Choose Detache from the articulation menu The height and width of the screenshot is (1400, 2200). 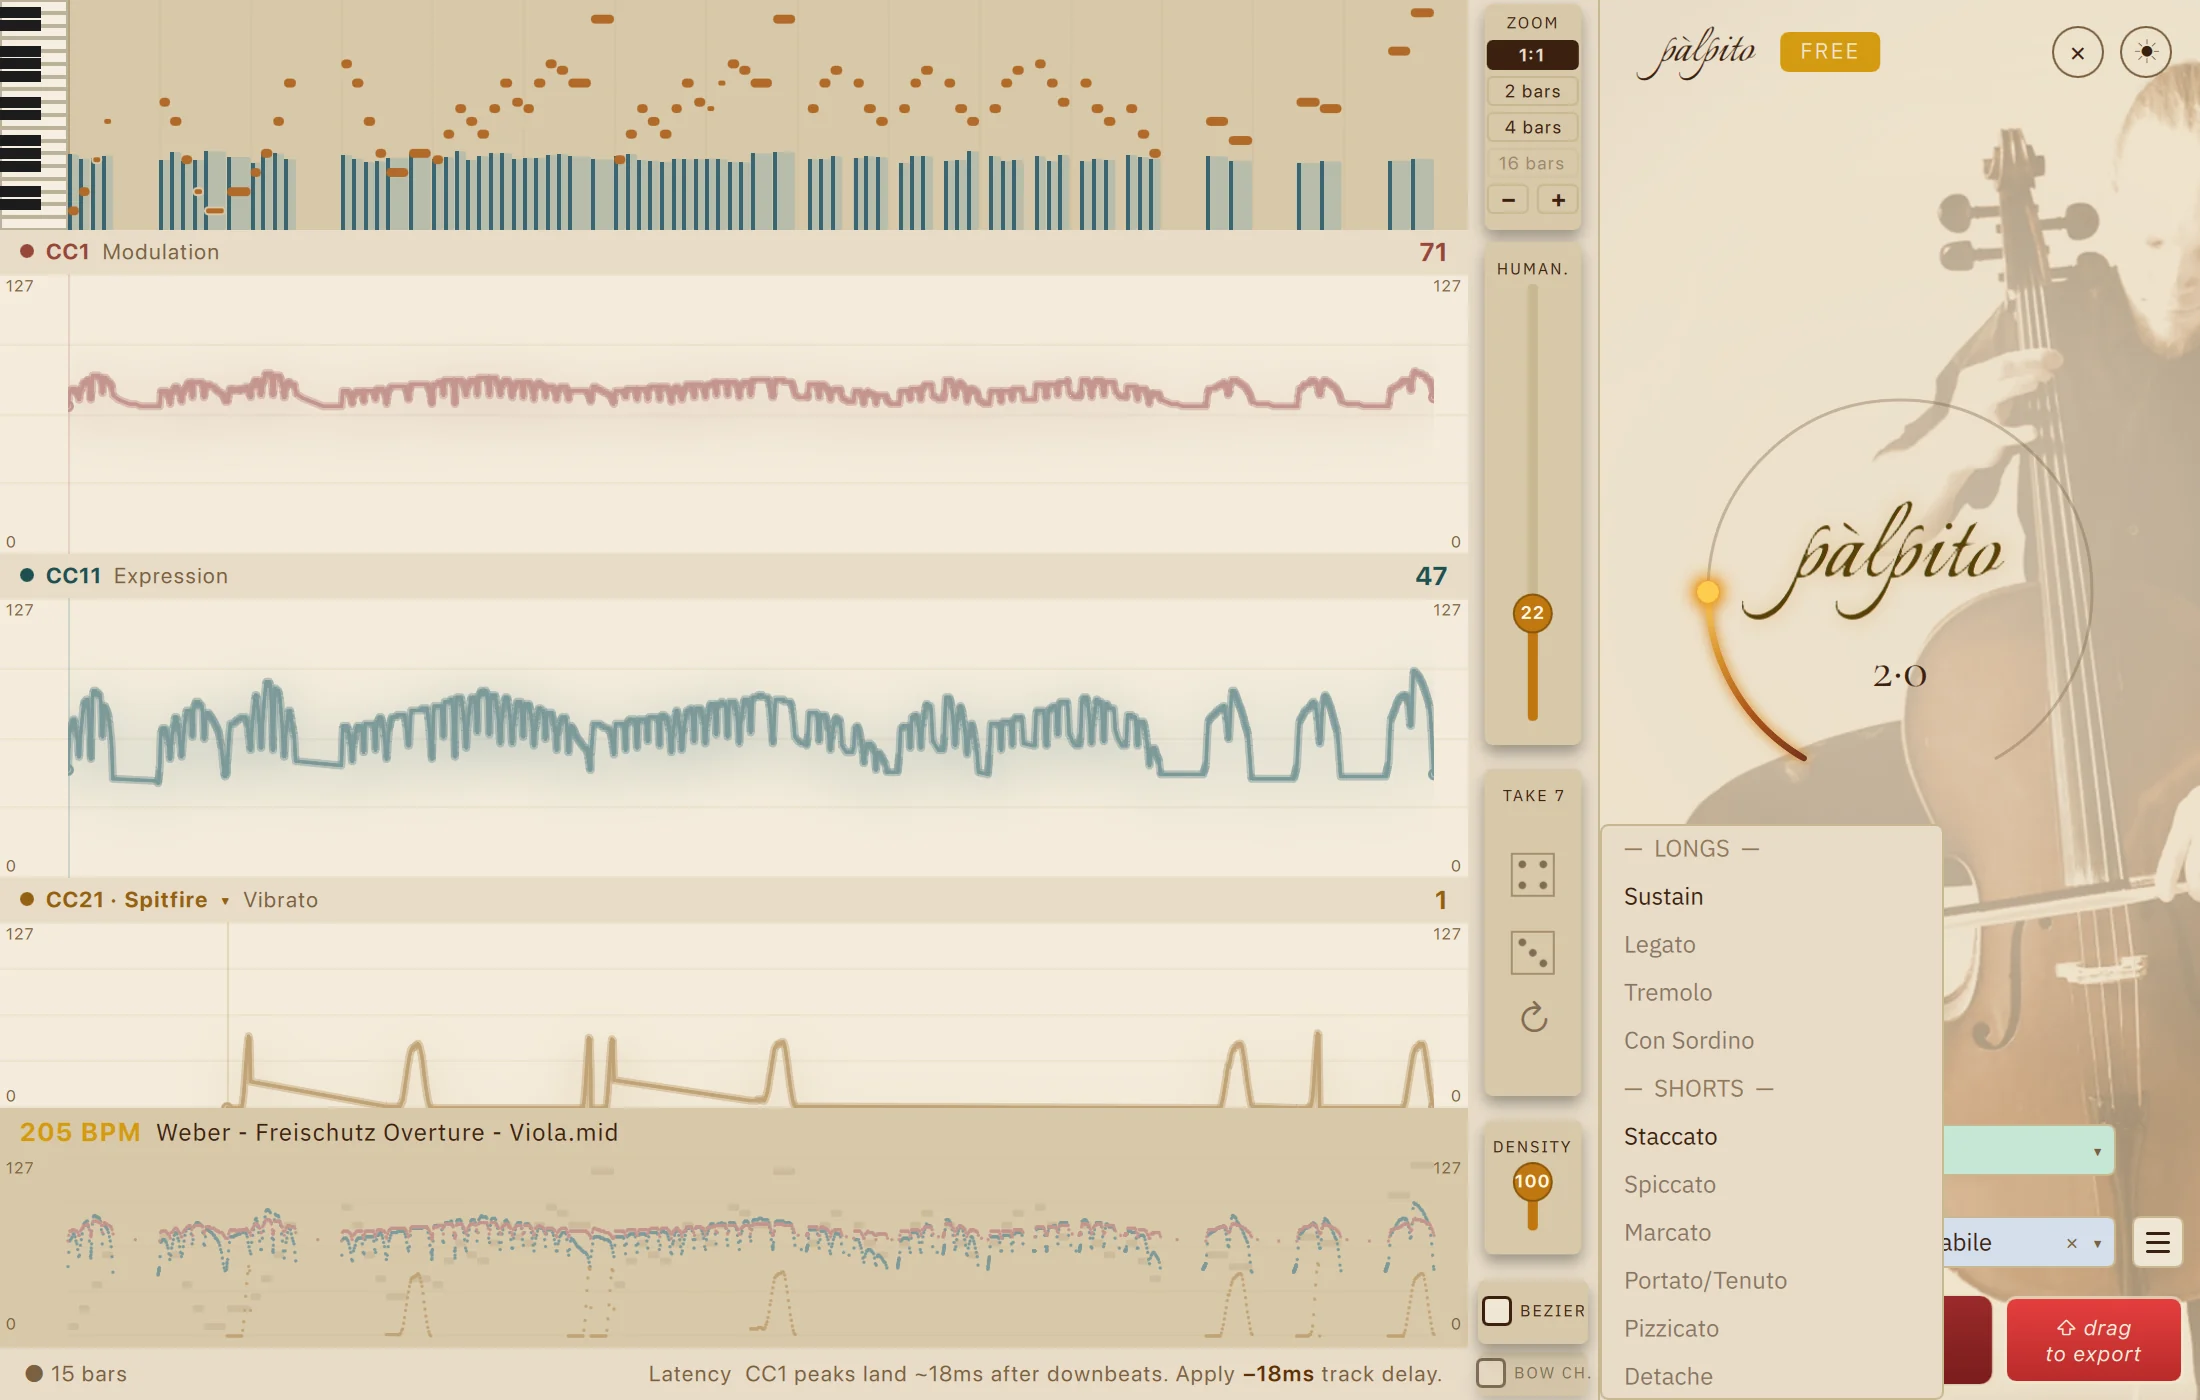[x=1771, y=1377]
